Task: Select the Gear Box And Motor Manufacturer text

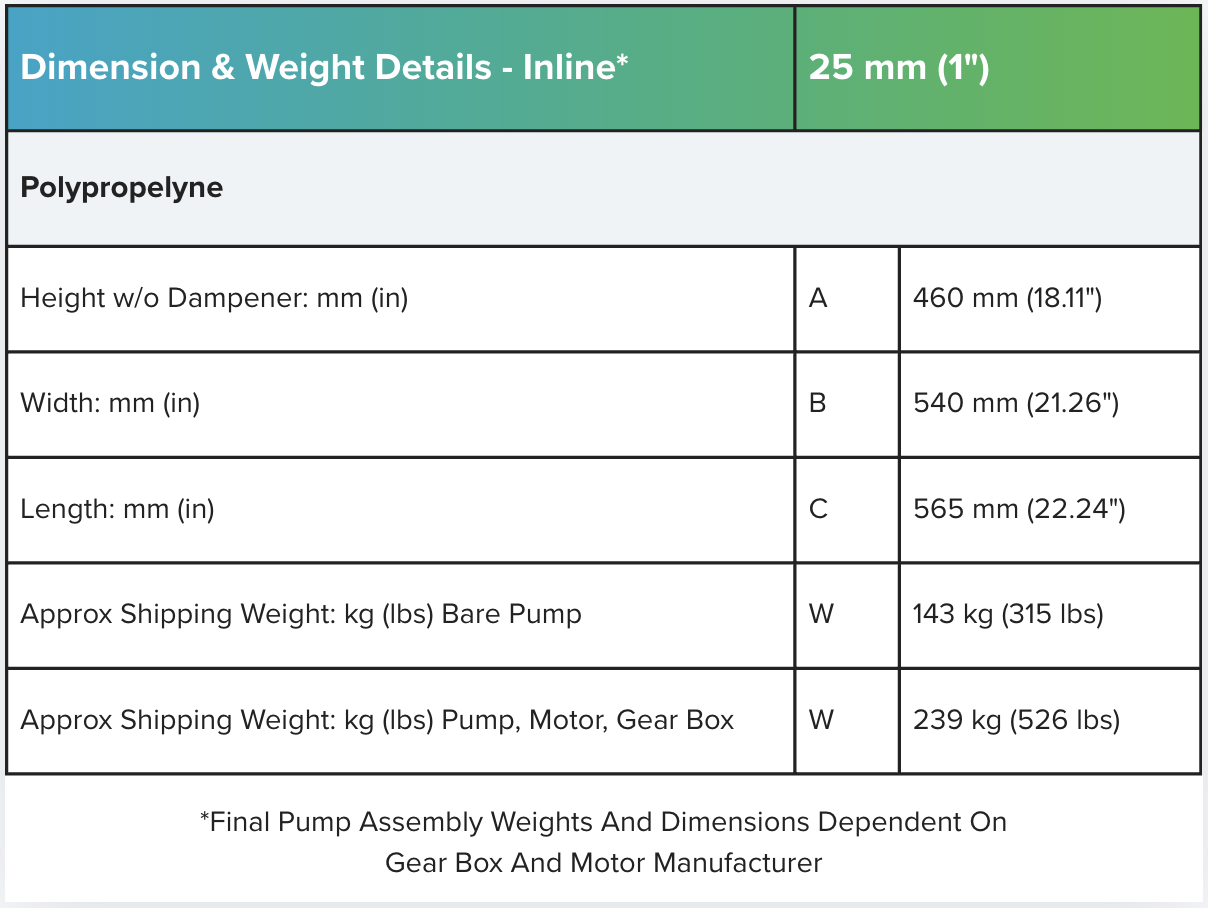Action: 603,862
